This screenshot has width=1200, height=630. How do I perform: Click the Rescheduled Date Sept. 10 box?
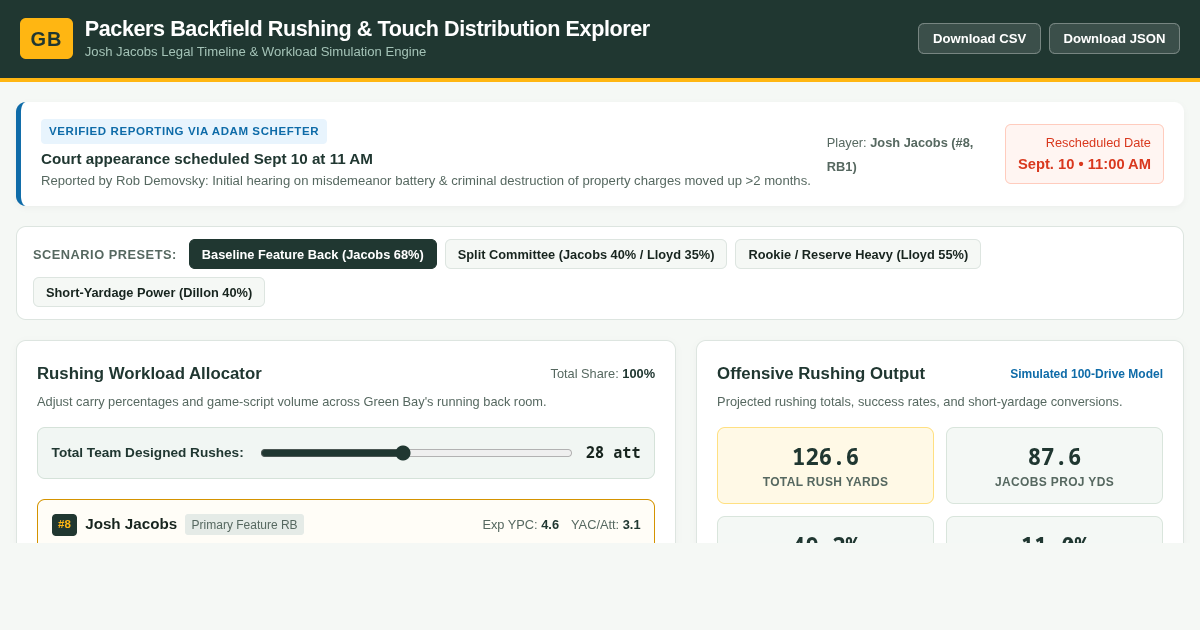point(1084,154)
